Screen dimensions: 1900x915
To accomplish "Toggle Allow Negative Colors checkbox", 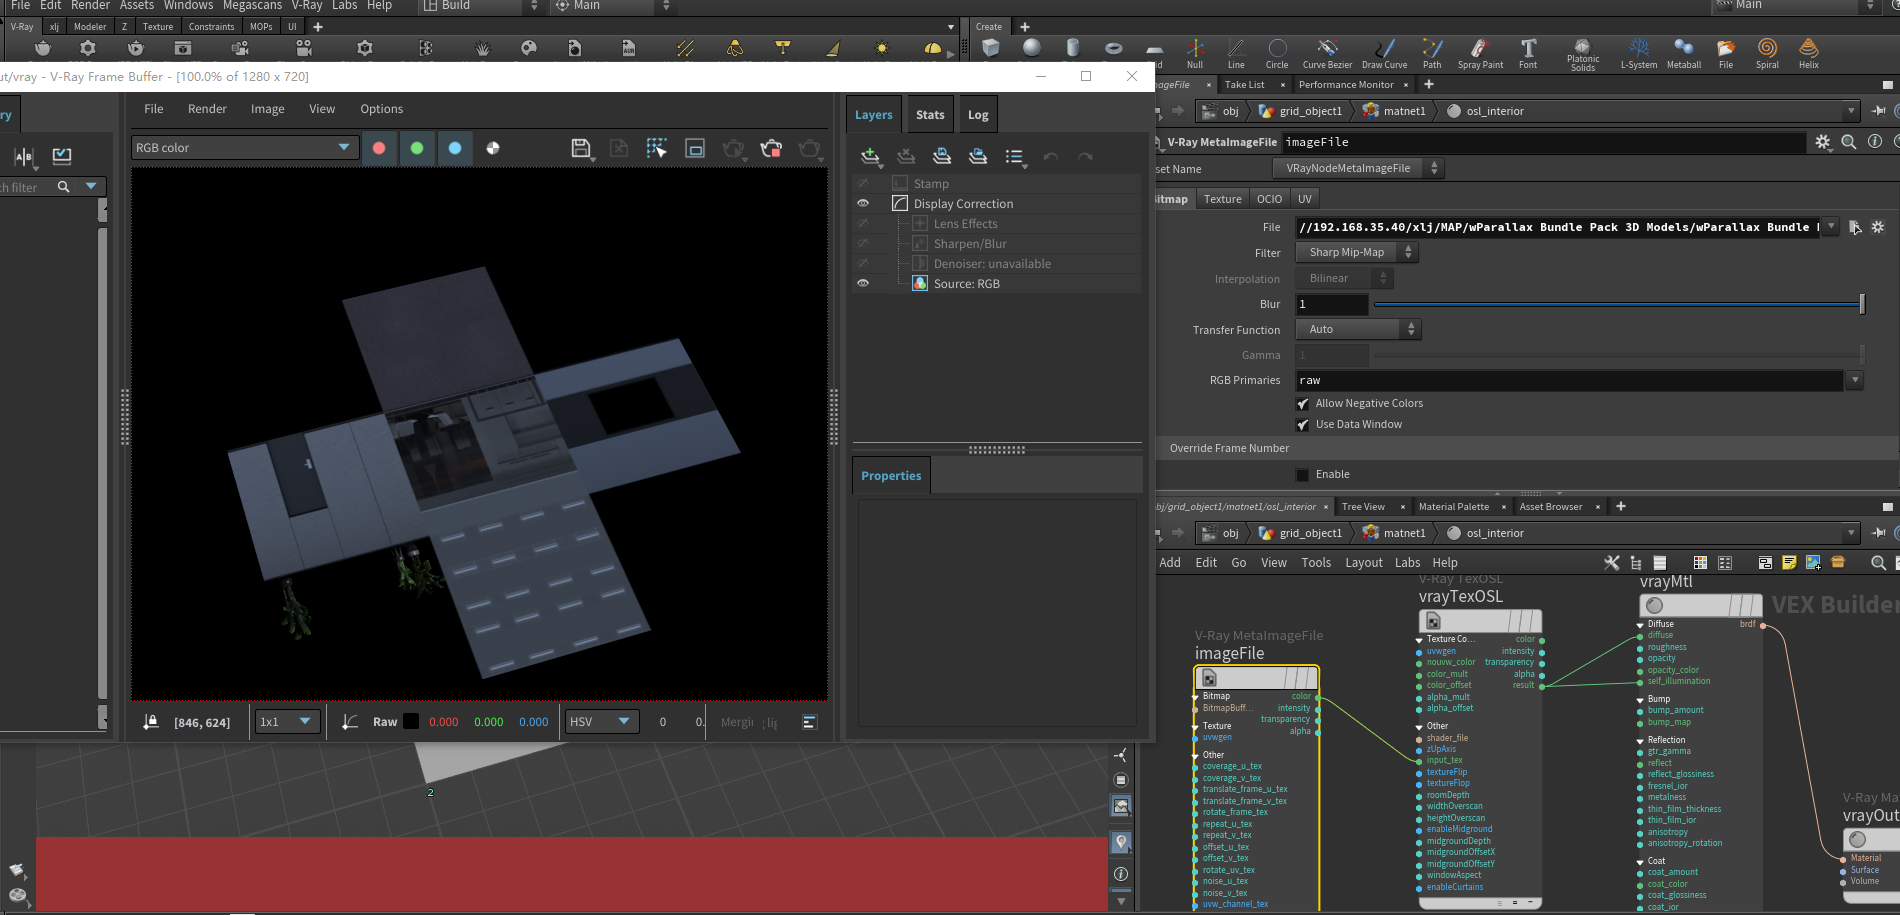I will pos(1302,404).
